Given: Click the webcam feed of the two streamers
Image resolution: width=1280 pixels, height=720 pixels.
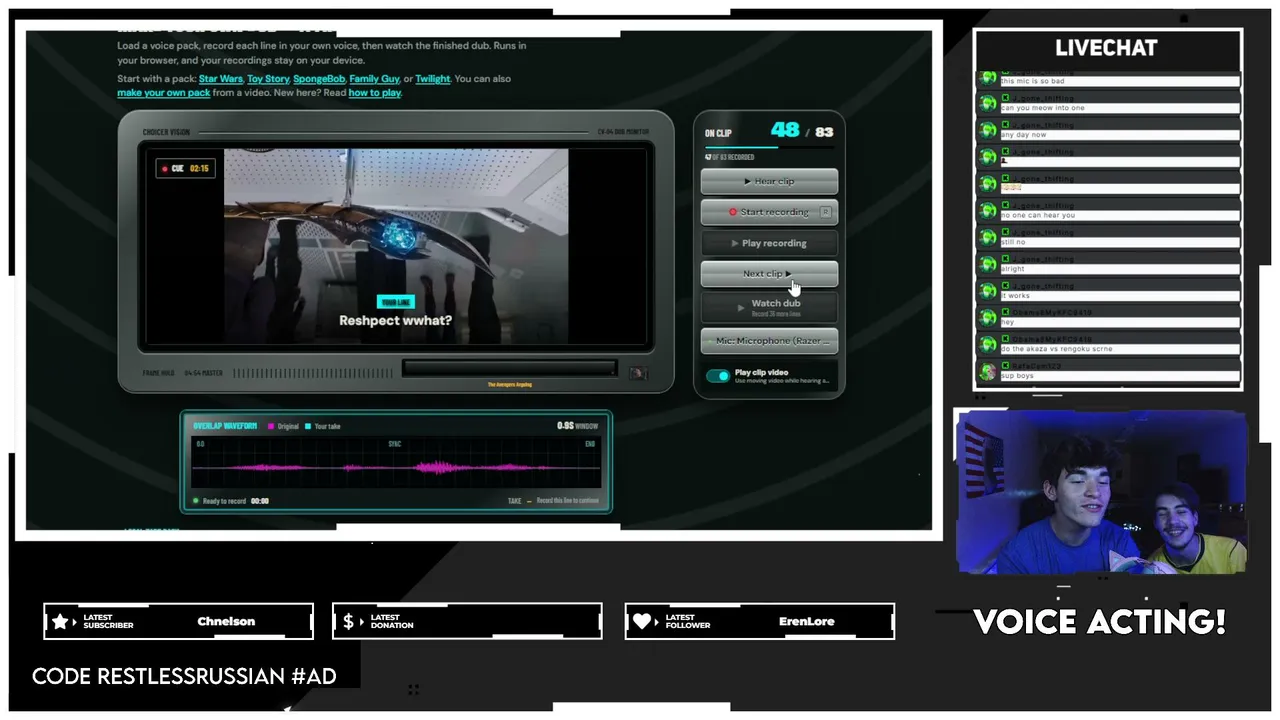Looking at the screenshot, I should click(1102, 492).
